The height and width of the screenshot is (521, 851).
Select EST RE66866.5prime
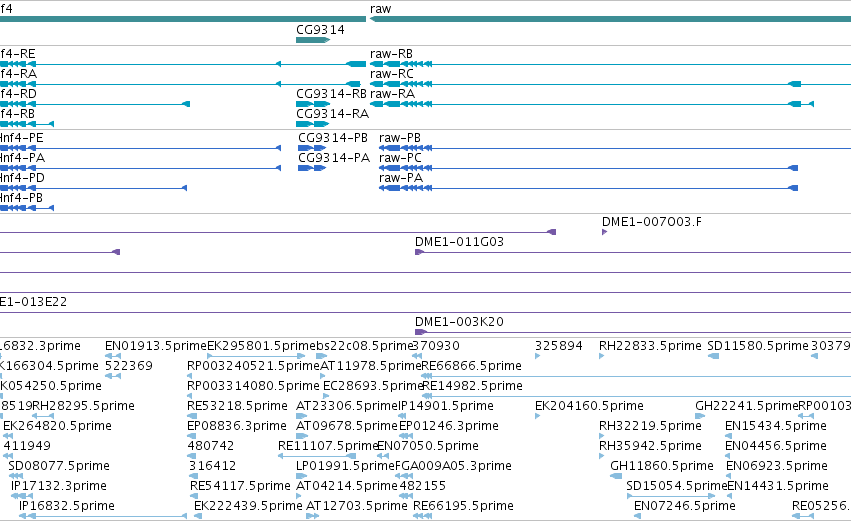pyautogui.click(x=636, y=376)
